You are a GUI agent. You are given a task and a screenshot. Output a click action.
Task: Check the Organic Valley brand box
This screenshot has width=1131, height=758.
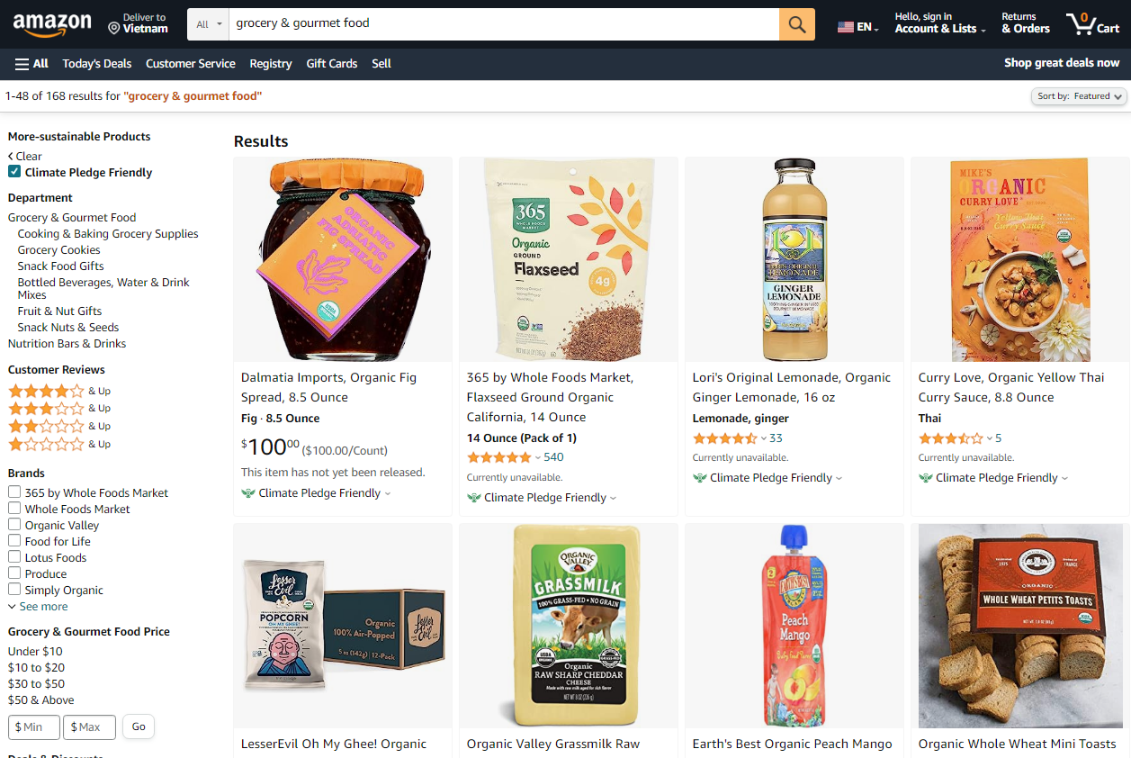click(x=14, y=525)
